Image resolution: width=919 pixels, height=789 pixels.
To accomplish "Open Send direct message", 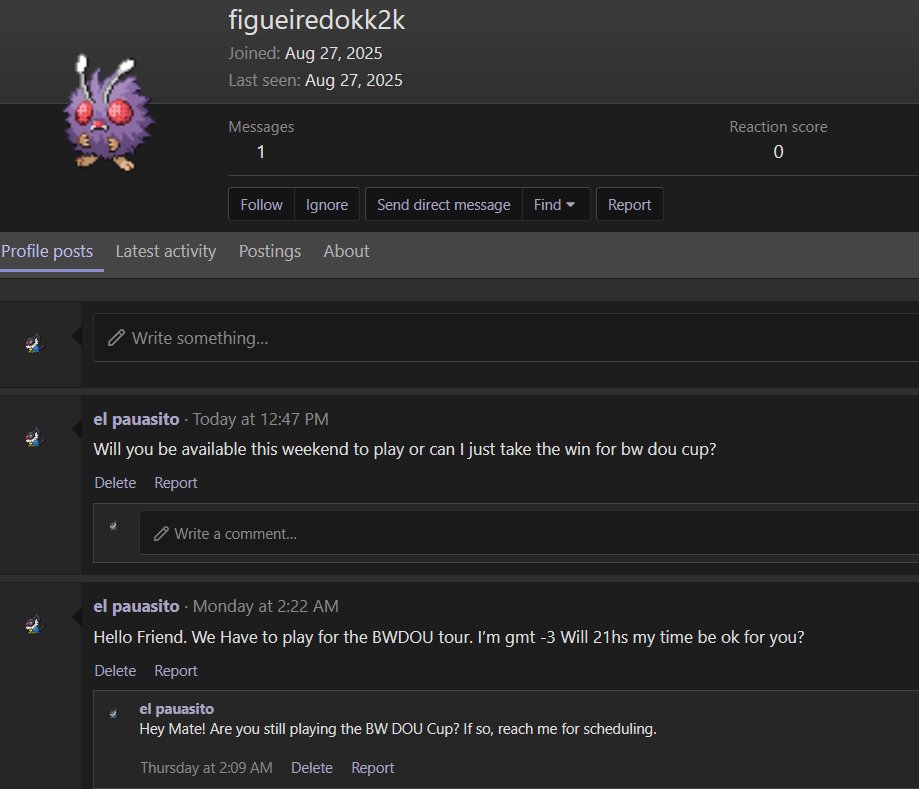I will coord(444,205).
